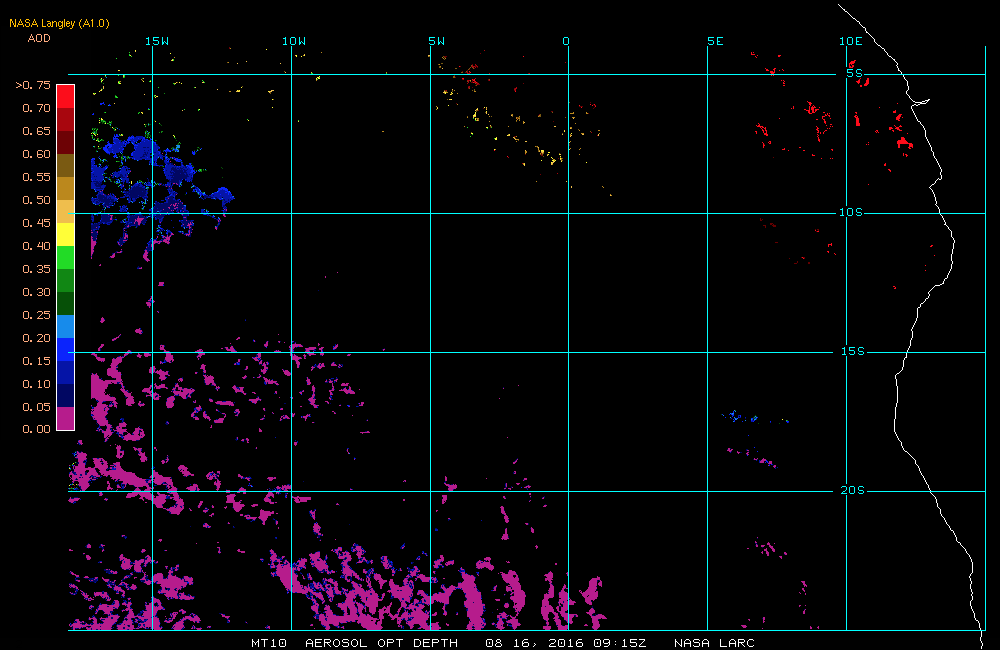Click the 0.50 legend value
1000x650 pixels.
pyautogui.click(x=36, y=200)
